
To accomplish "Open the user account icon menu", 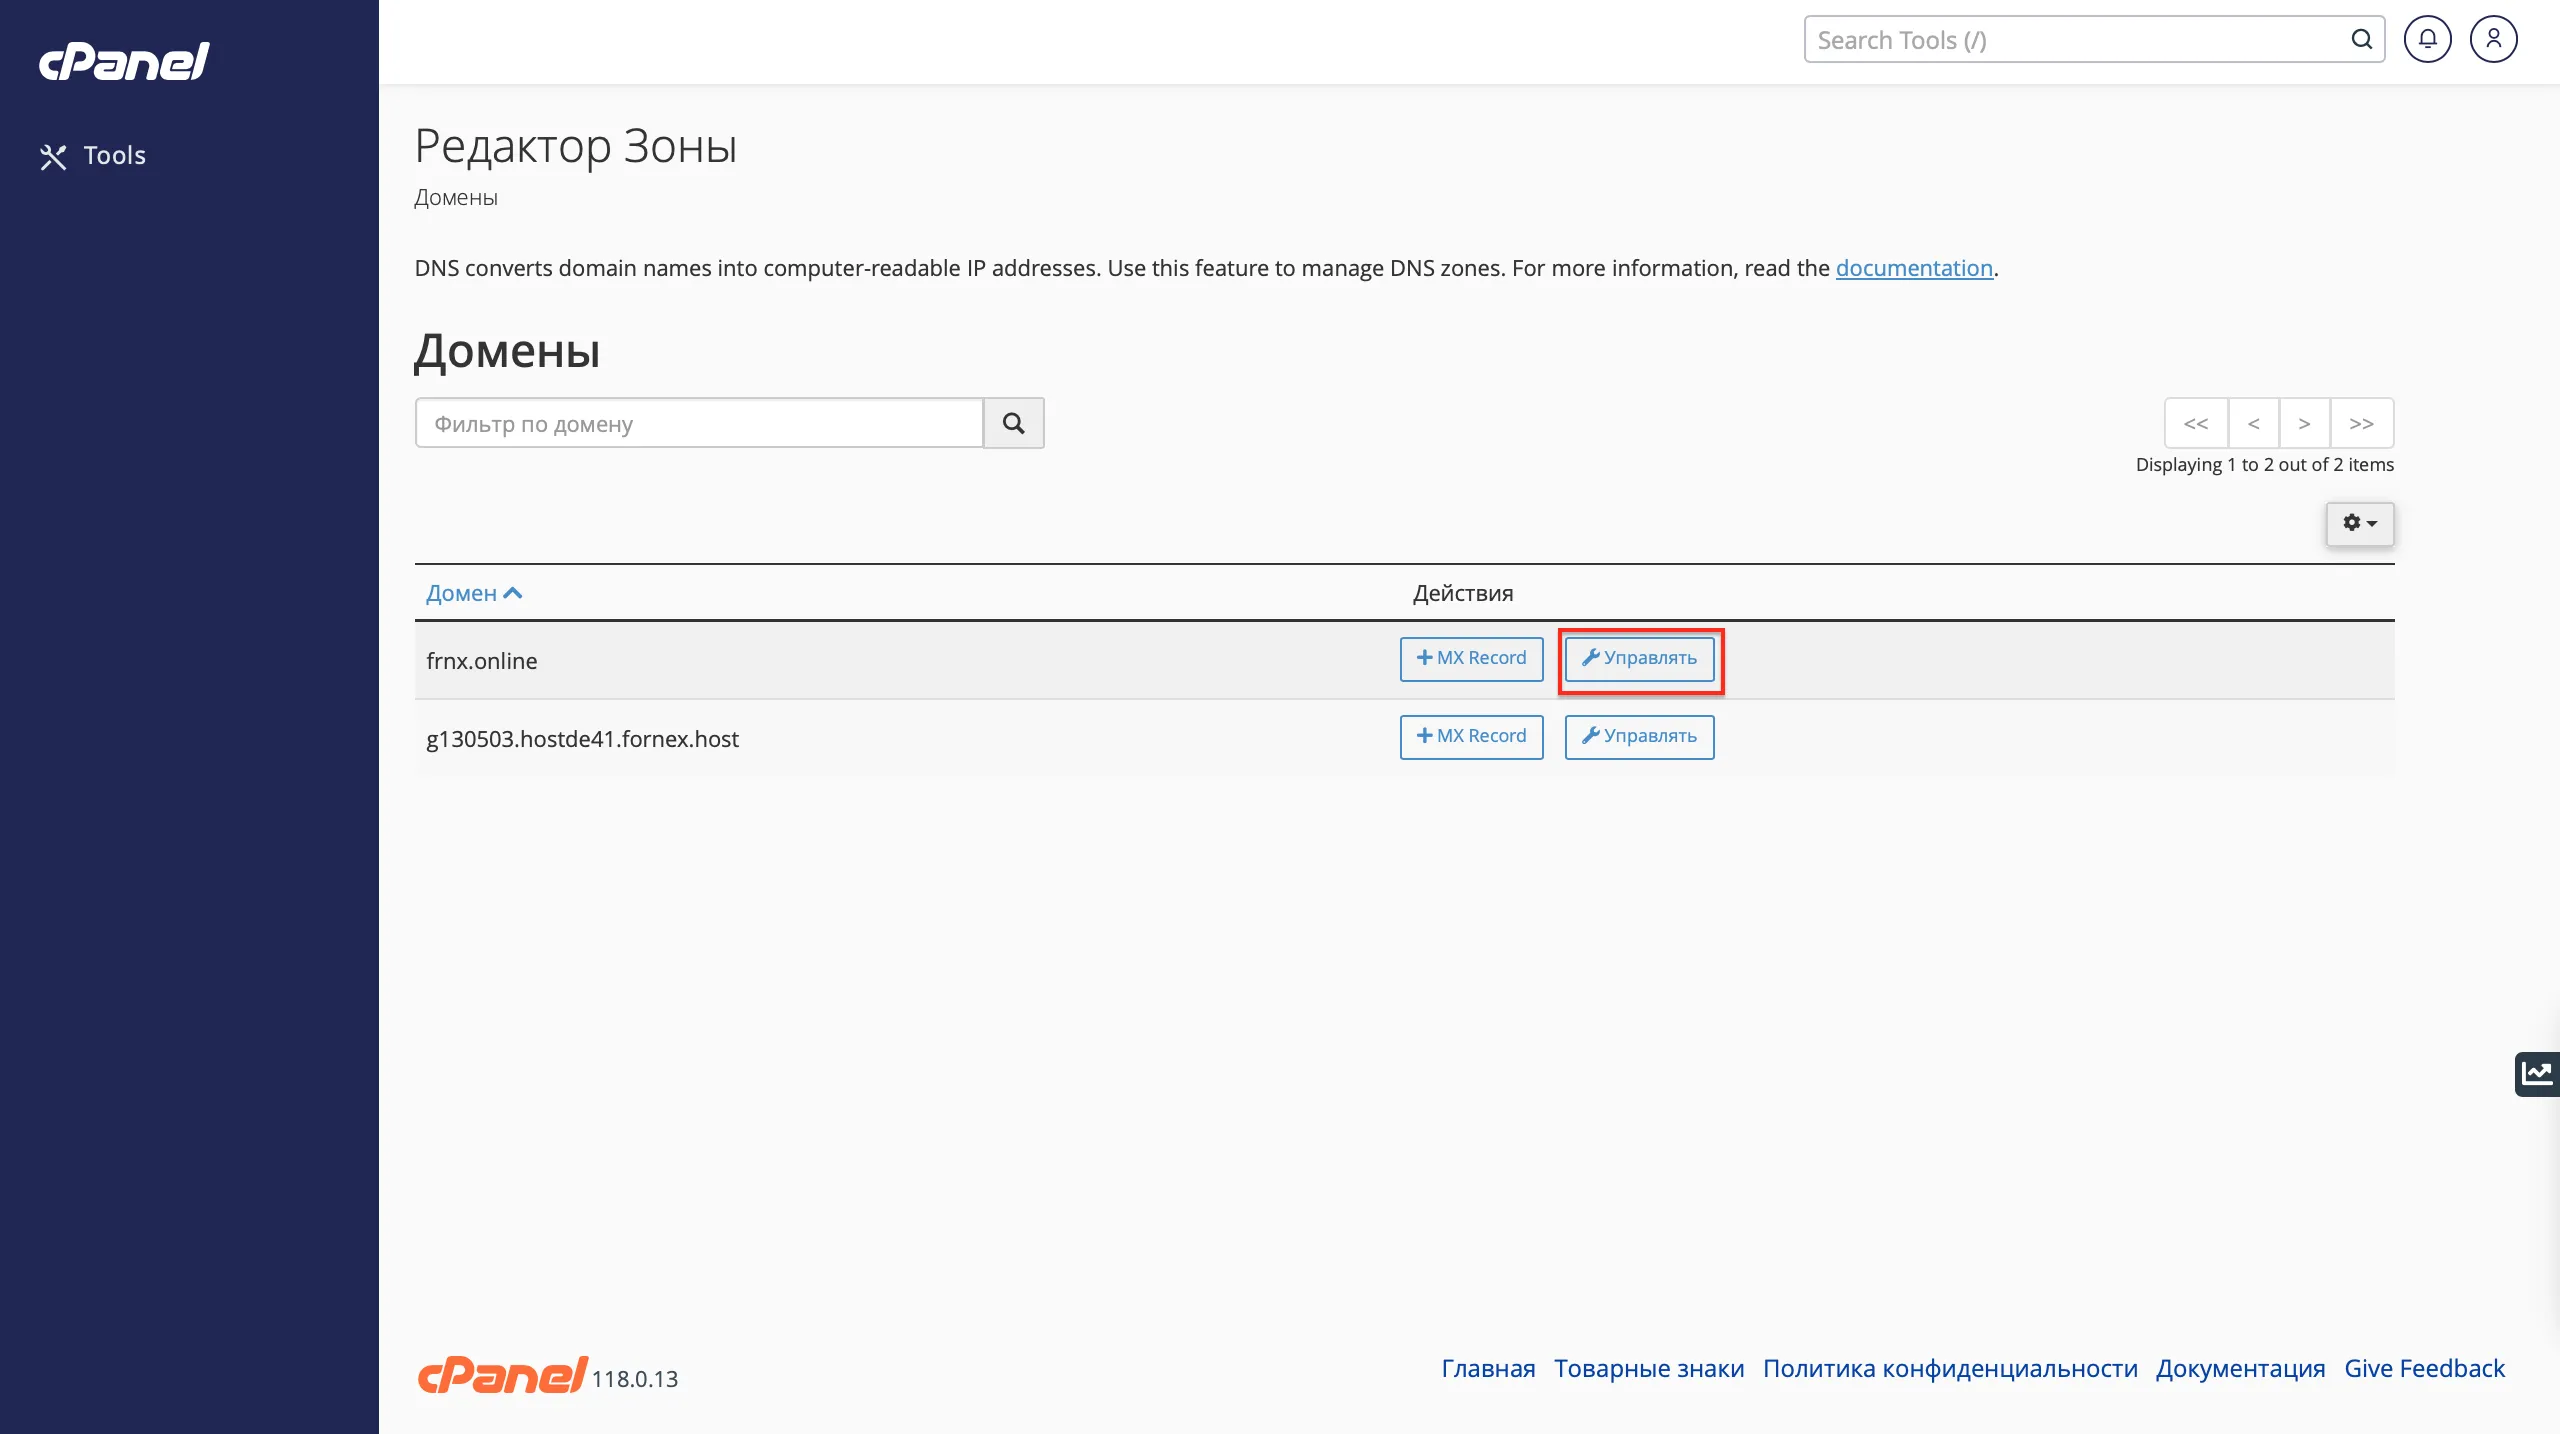I will pos(2493,40).
